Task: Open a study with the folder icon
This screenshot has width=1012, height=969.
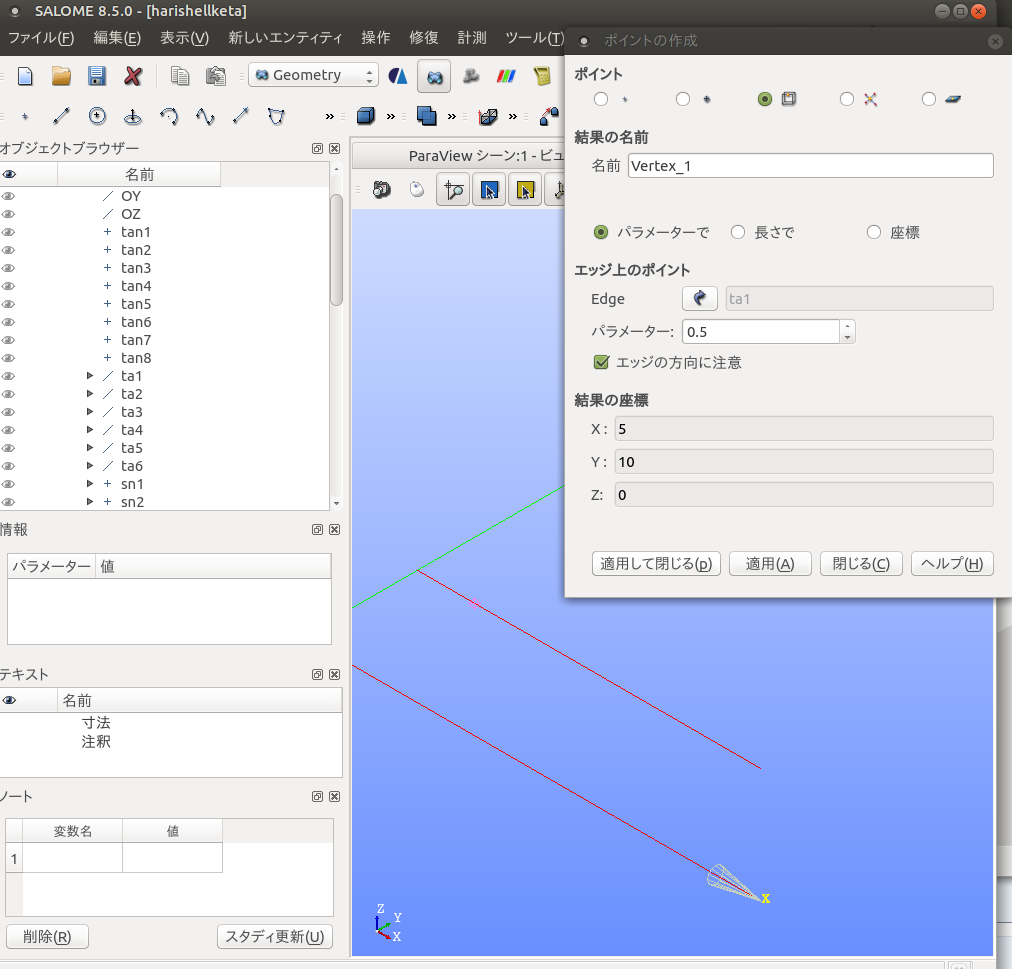Action: (x=61, y=76)
